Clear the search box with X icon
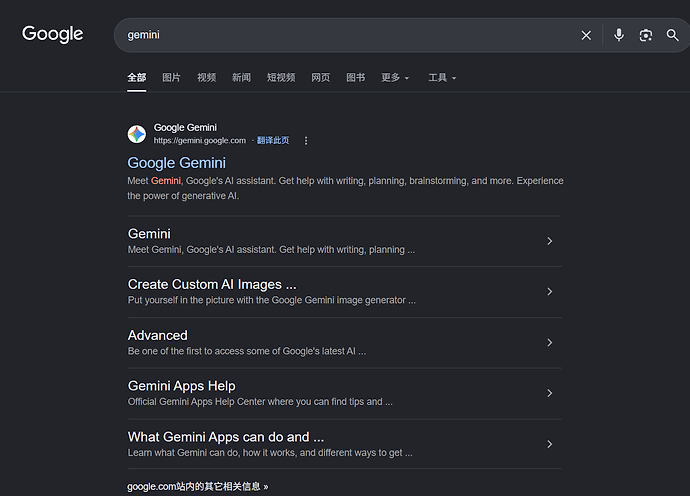690x496 pixels. click(x=586, y=35)
